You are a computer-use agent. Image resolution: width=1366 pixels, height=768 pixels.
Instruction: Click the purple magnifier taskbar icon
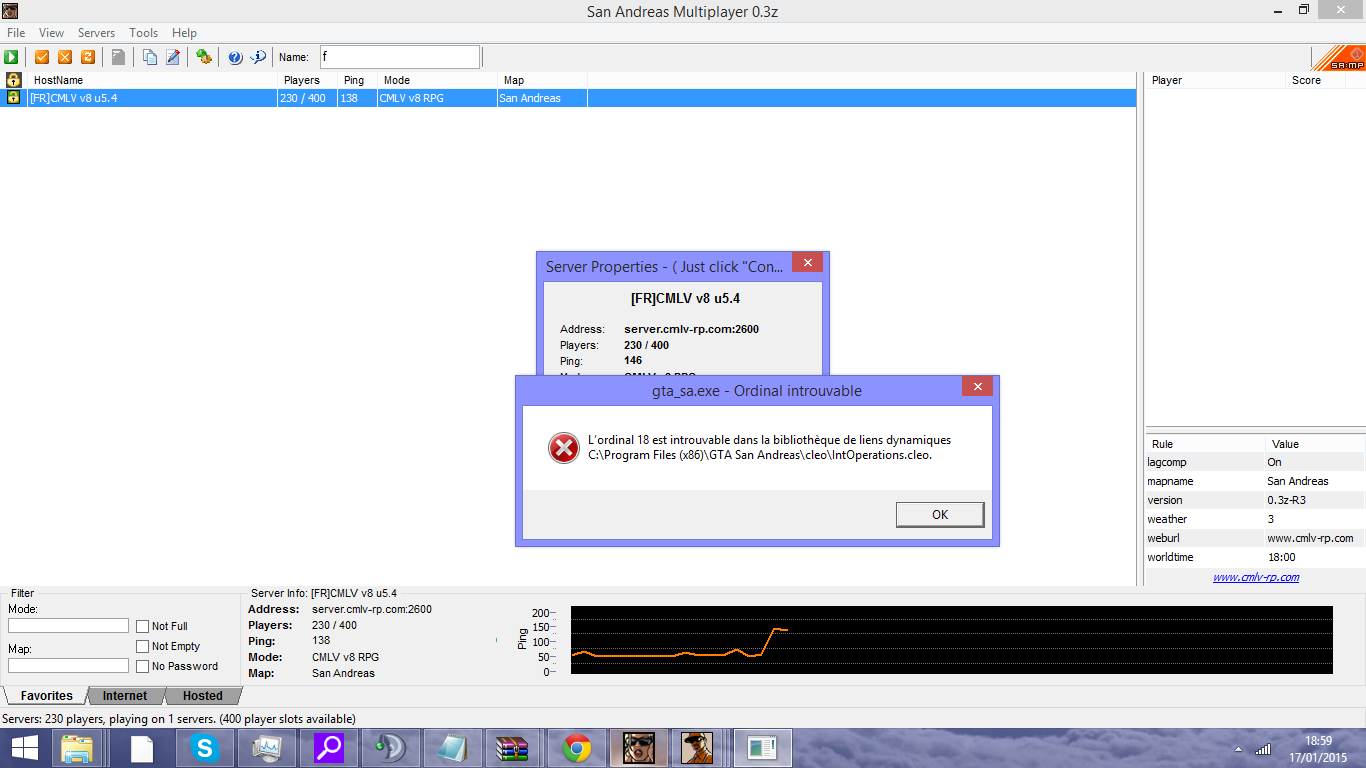coord(328,748)
